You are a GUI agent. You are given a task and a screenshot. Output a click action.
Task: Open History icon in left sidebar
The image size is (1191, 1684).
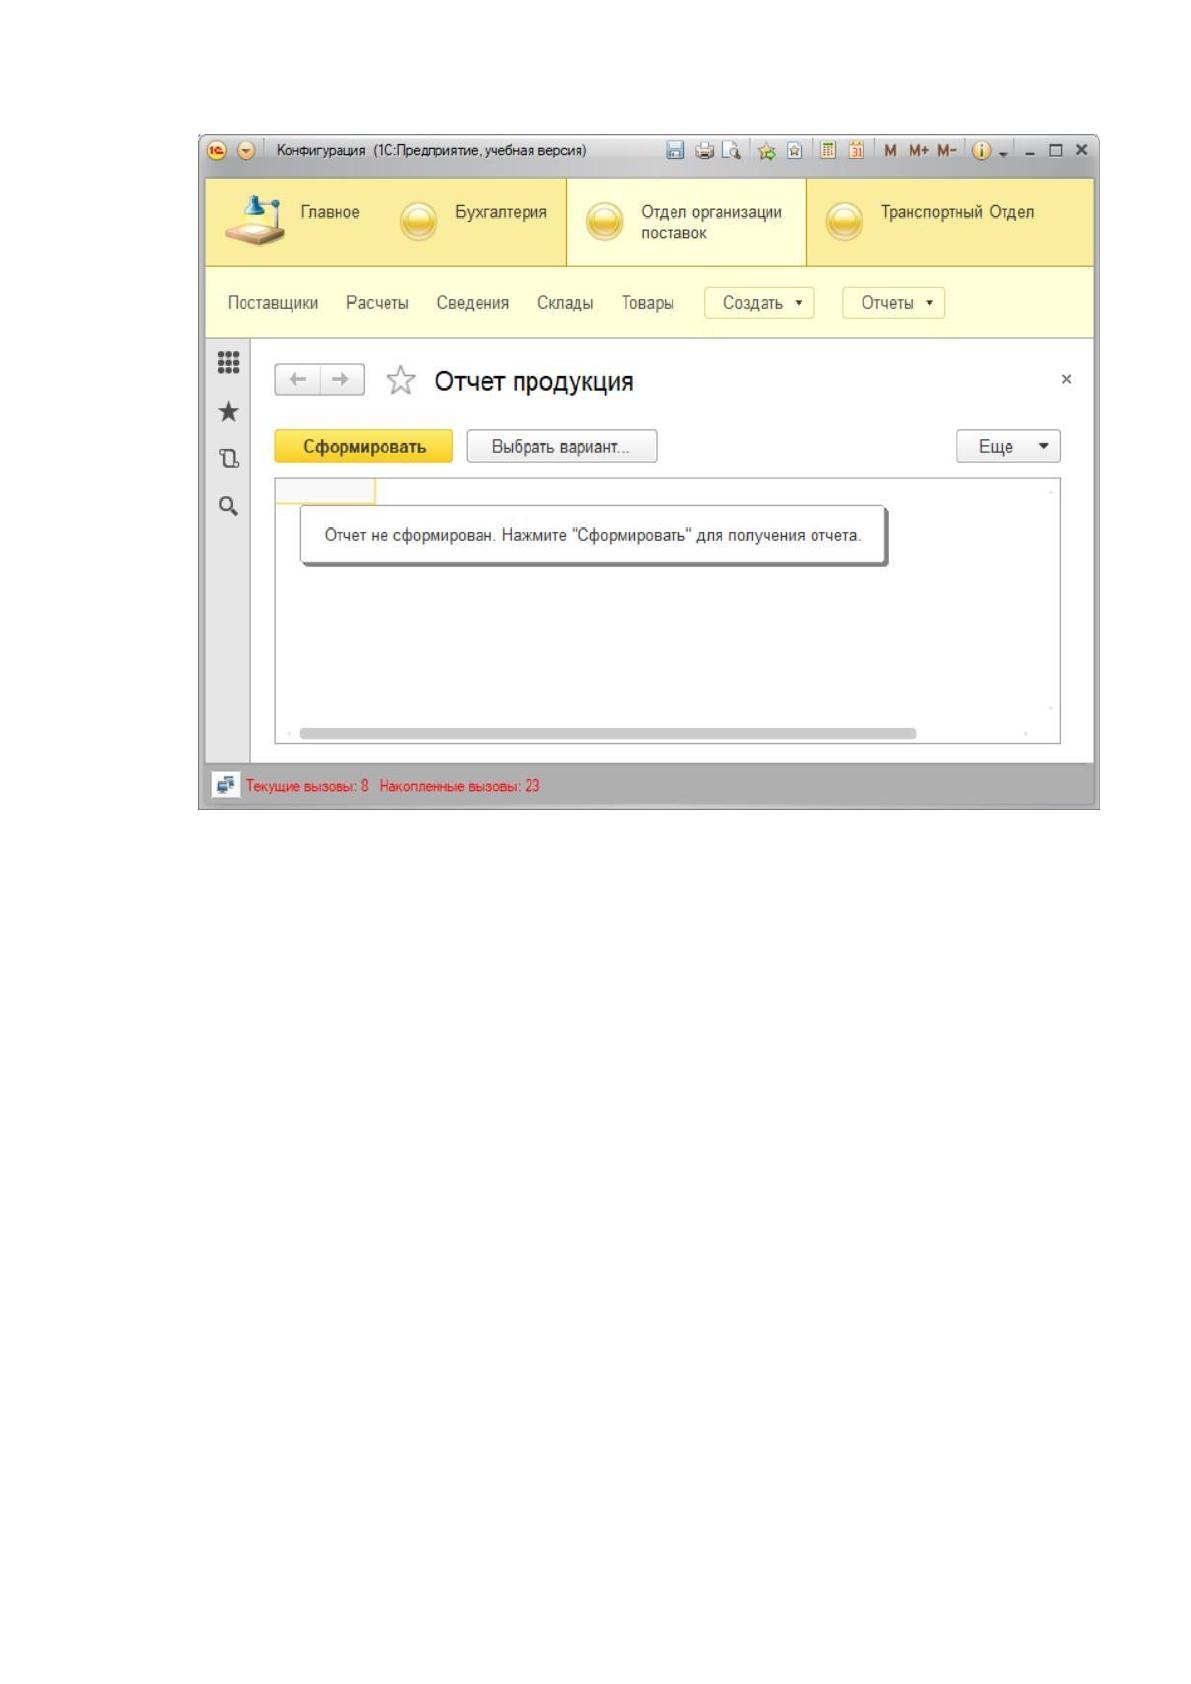click(x=228, y=459)
